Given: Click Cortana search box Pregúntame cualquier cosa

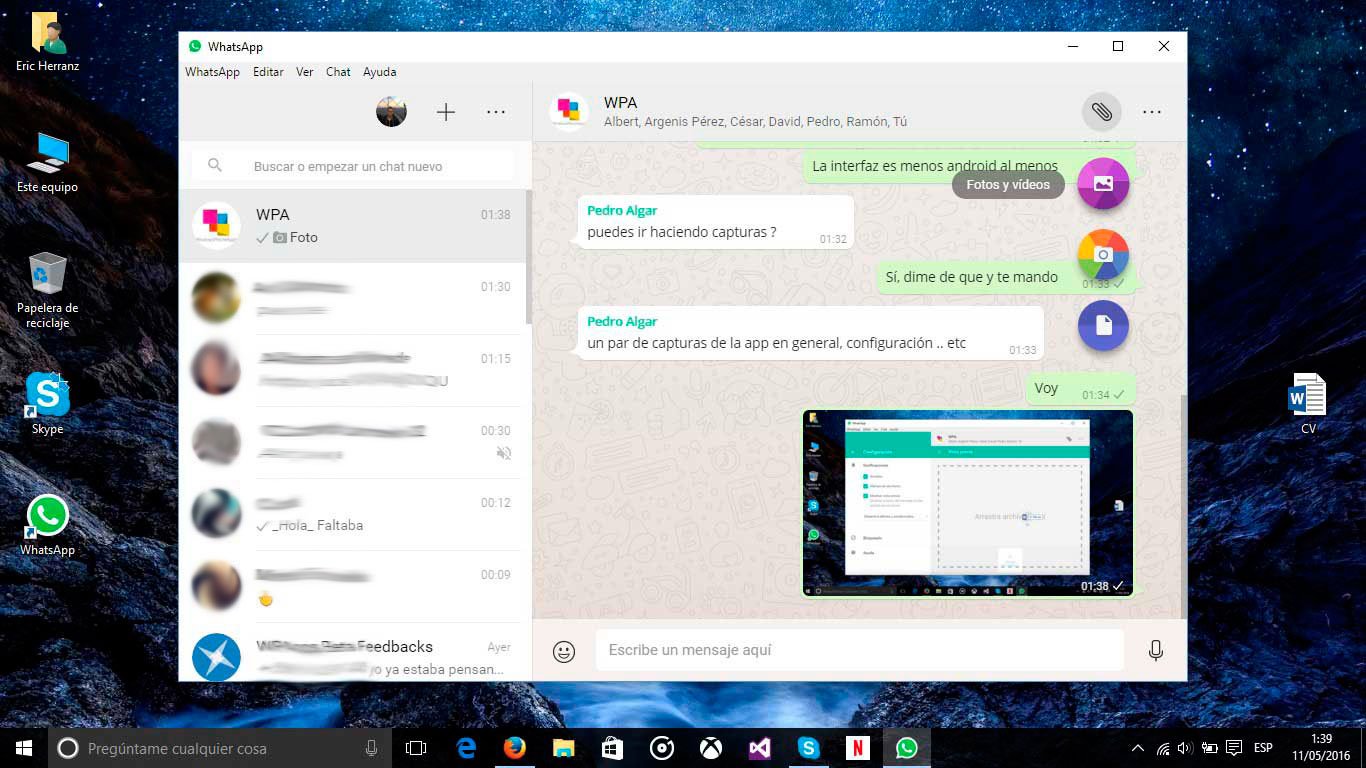Looking at the screenshot, I should [x=219, y=748].
